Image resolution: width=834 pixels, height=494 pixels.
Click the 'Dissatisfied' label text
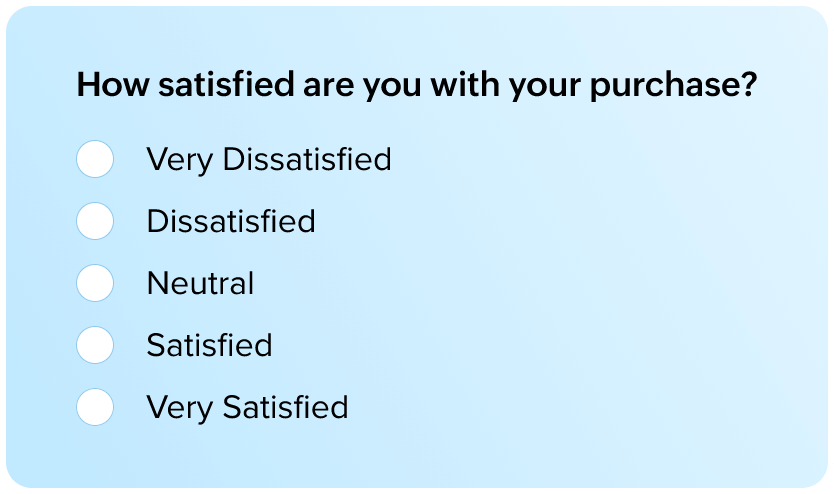230,221
